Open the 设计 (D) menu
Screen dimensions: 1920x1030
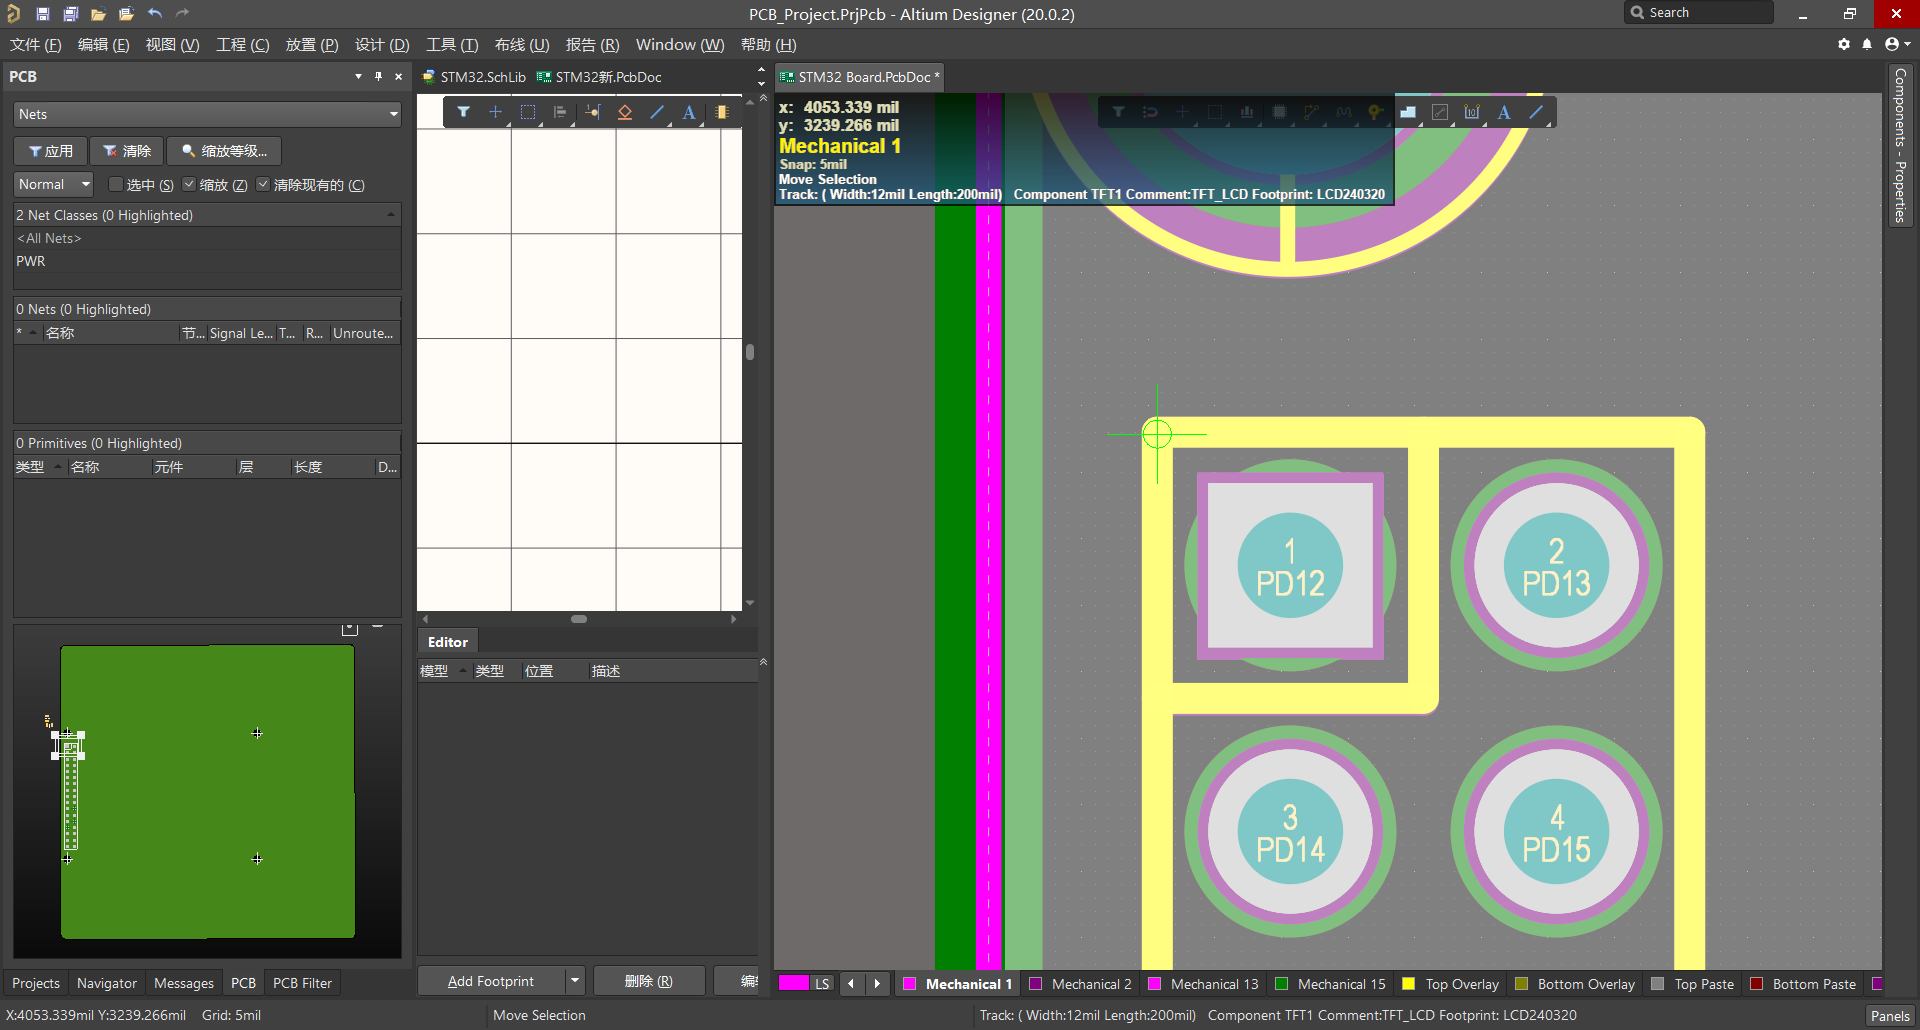coord(382,45)
